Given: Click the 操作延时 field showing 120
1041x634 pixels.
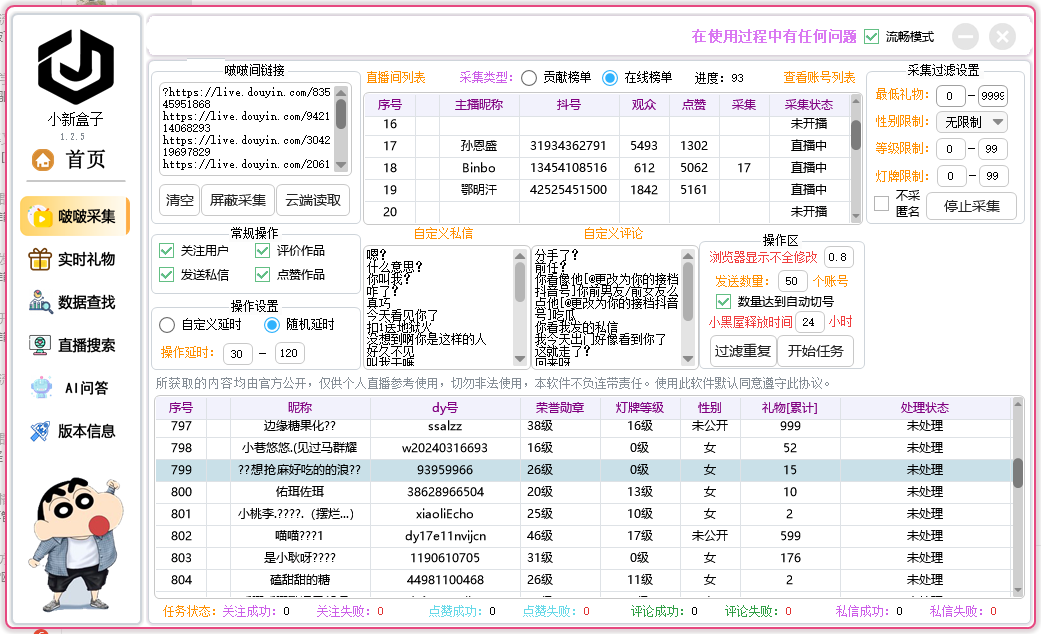Looking at the screenshot, I should (x=289, y=353).
